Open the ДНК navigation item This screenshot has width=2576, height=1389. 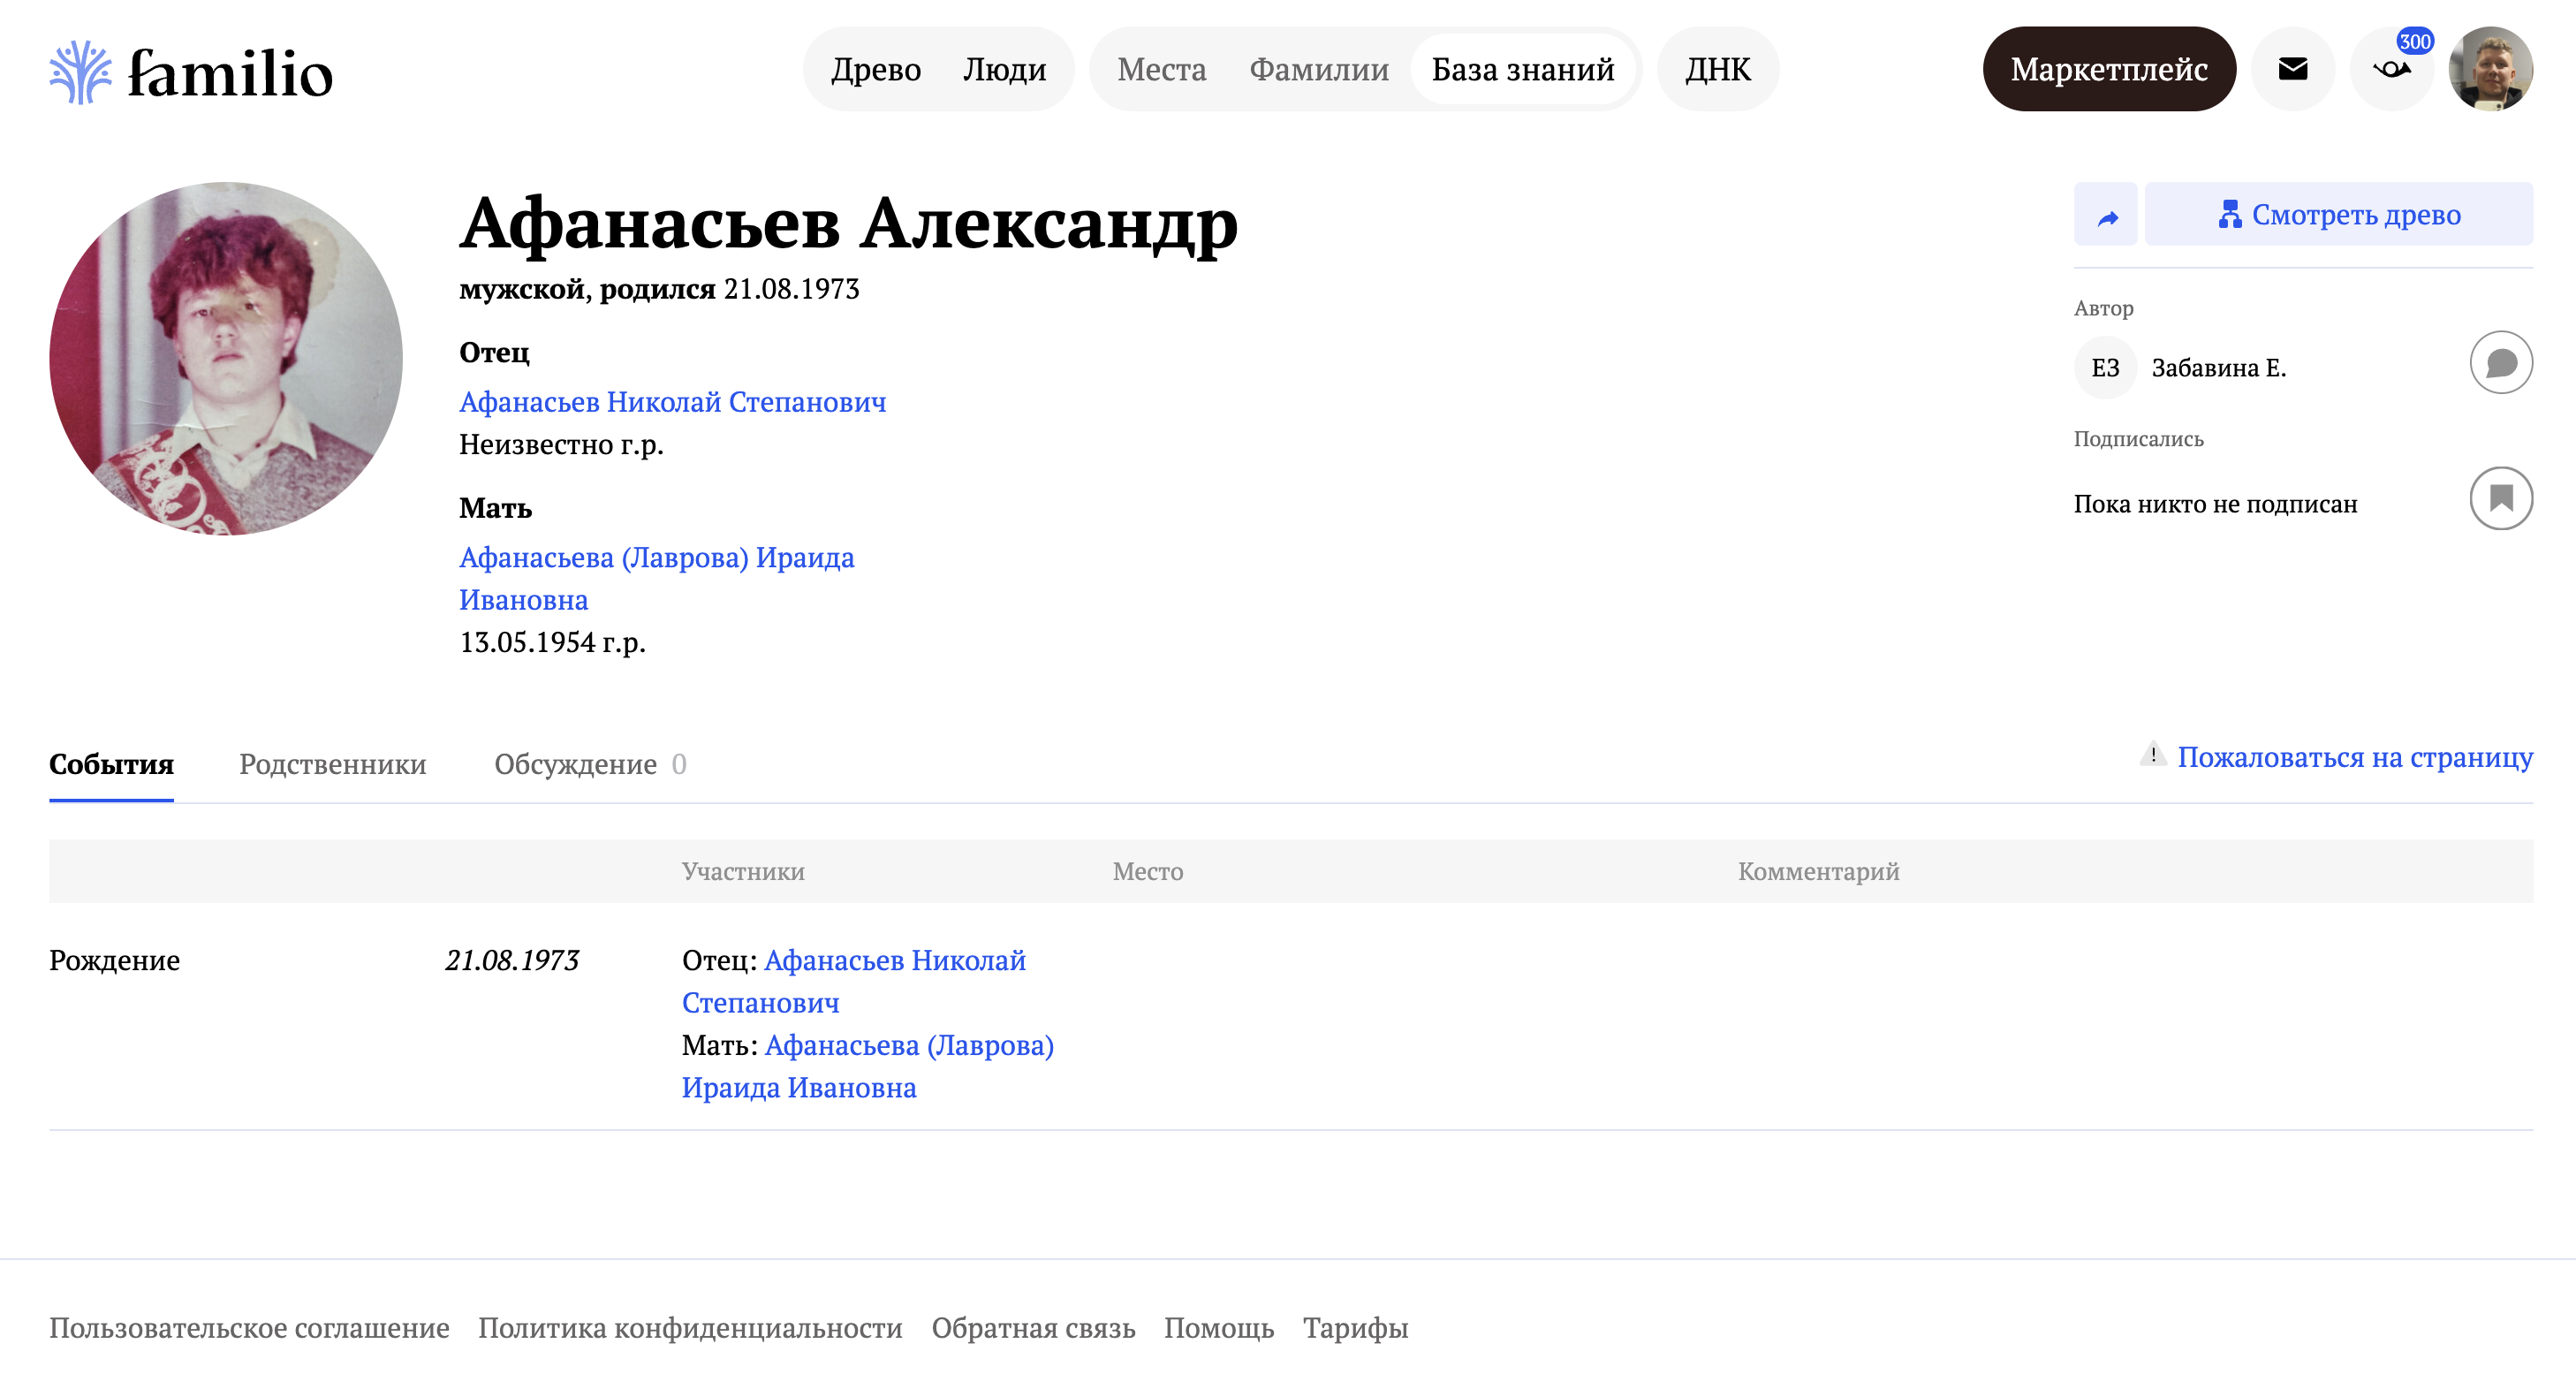1717,69
